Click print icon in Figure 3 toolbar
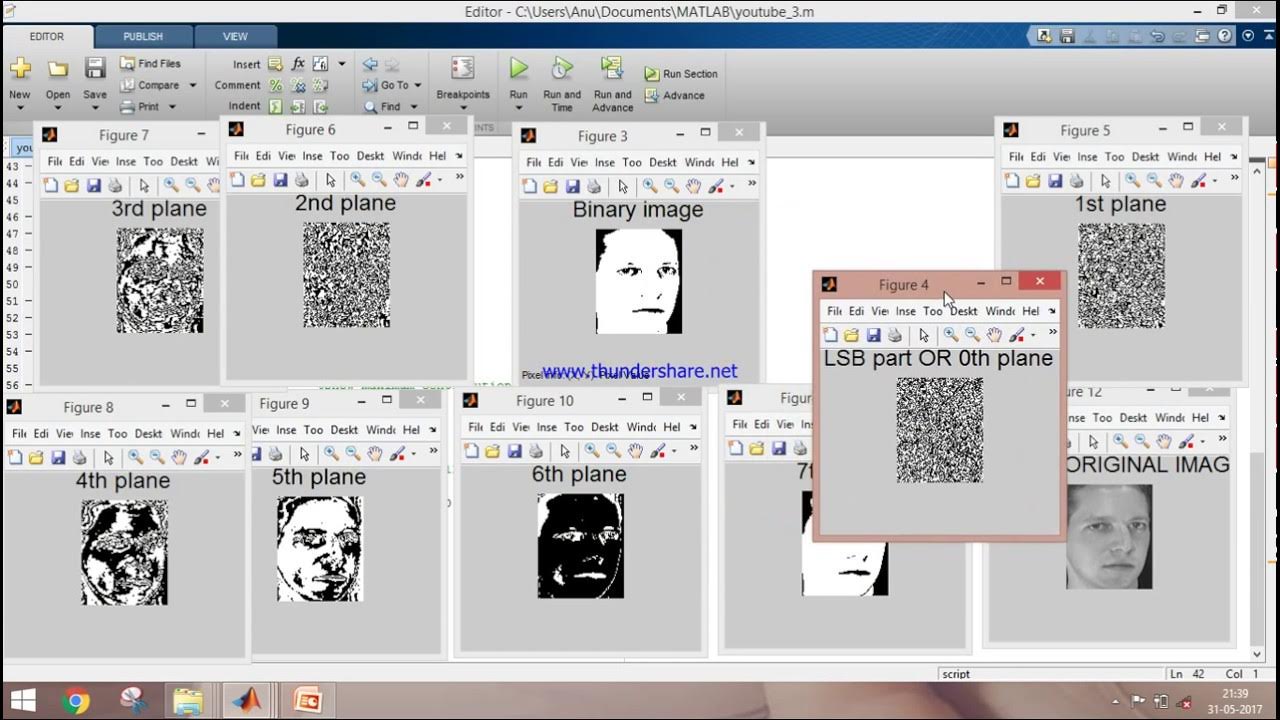Viewport: 1280px width, 720px height. 594,186
